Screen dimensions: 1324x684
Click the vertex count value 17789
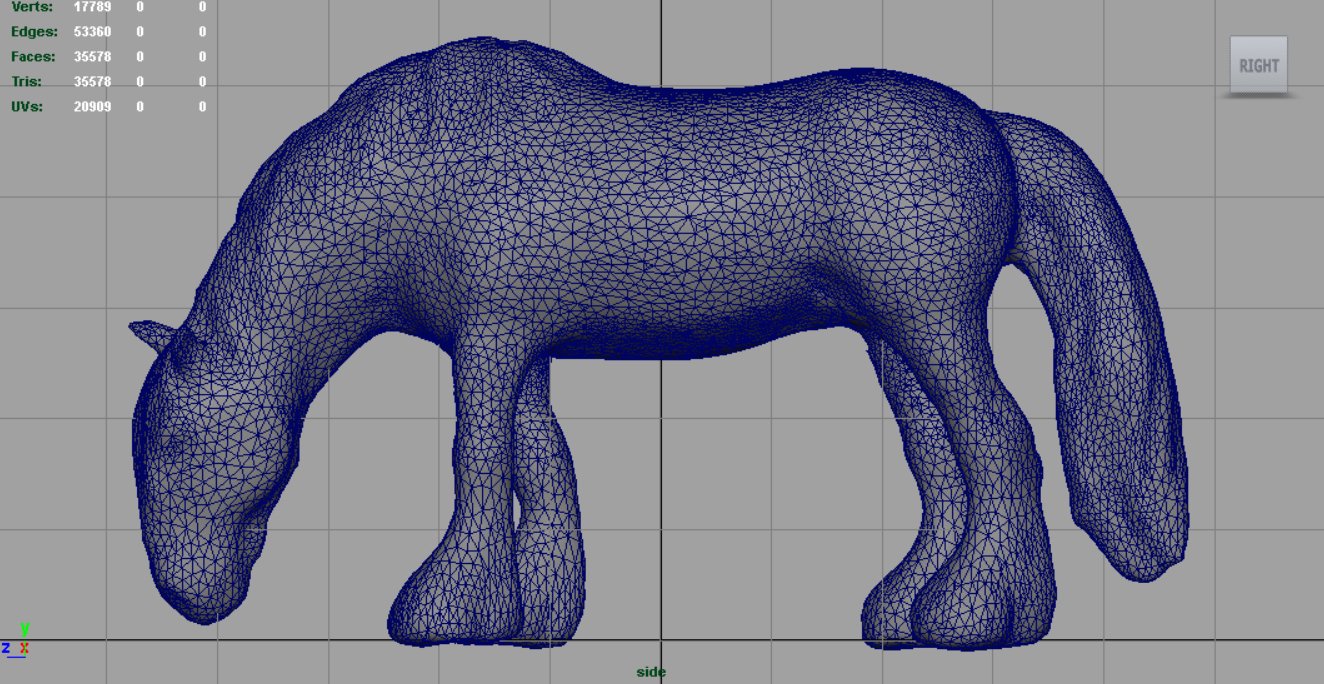coord(92,6)
